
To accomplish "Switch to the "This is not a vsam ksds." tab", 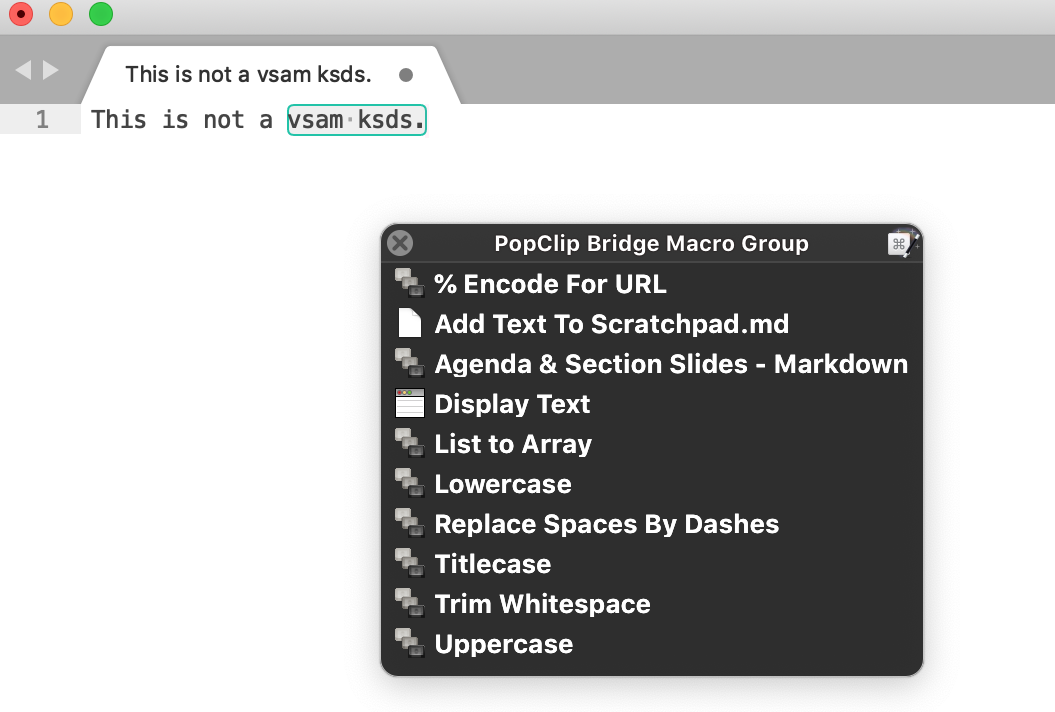I will 248,75.
